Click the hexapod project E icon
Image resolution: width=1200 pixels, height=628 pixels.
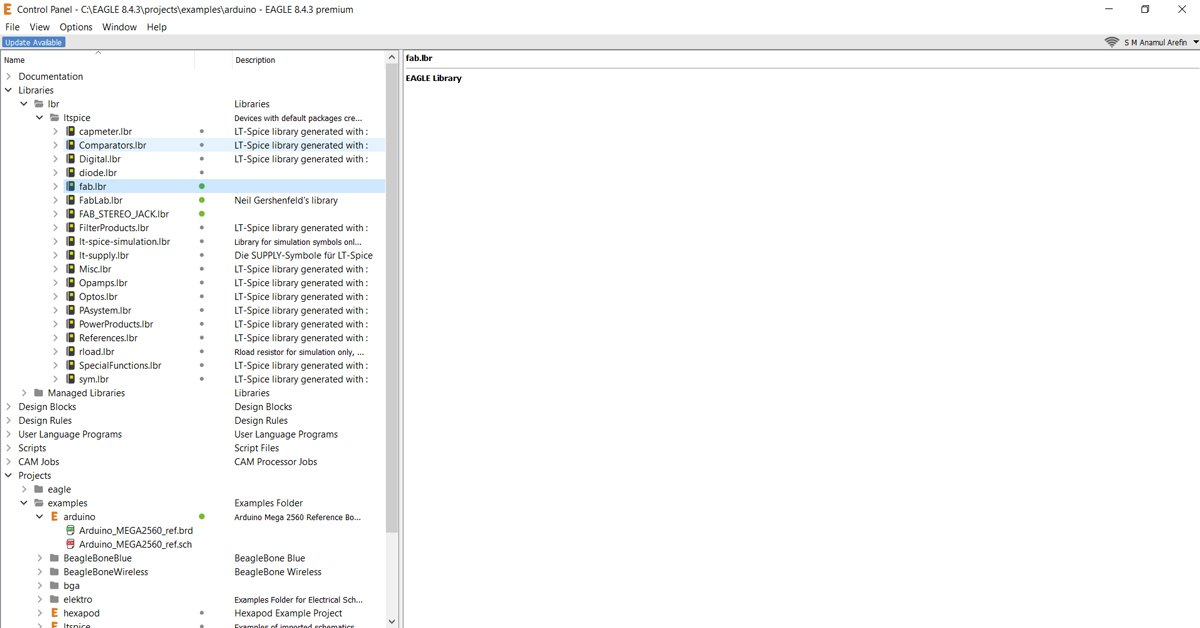click(x=54, y=613)
